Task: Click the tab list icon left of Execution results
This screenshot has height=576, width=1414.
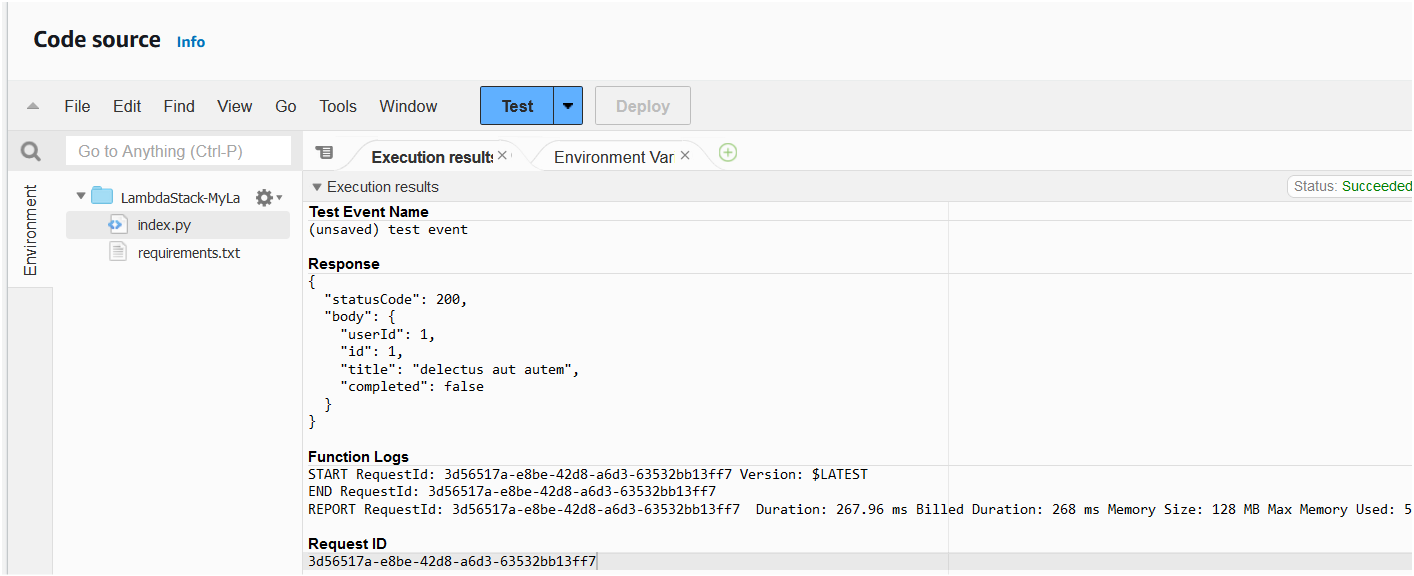Action: pyautogui.click(x=324, y=152)
